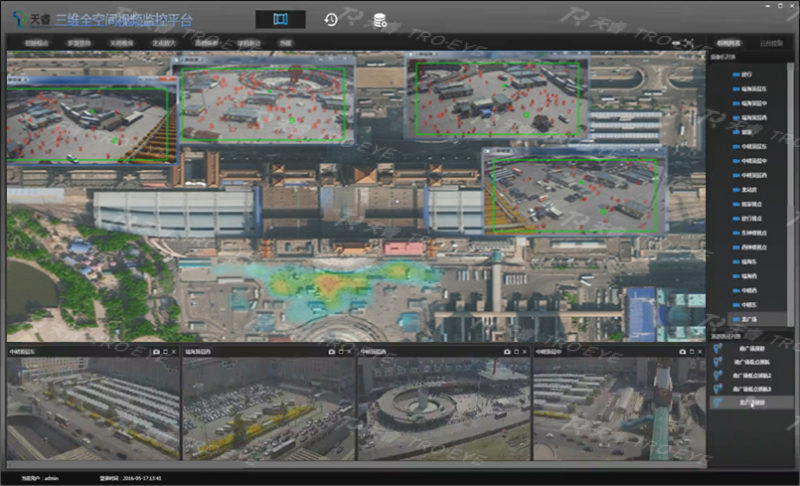The height and width of the screenshot is (486, 800).
Task: Click the snapshot camera icon on the fourth bottom video panel
Action: click(x=682, y=352)
